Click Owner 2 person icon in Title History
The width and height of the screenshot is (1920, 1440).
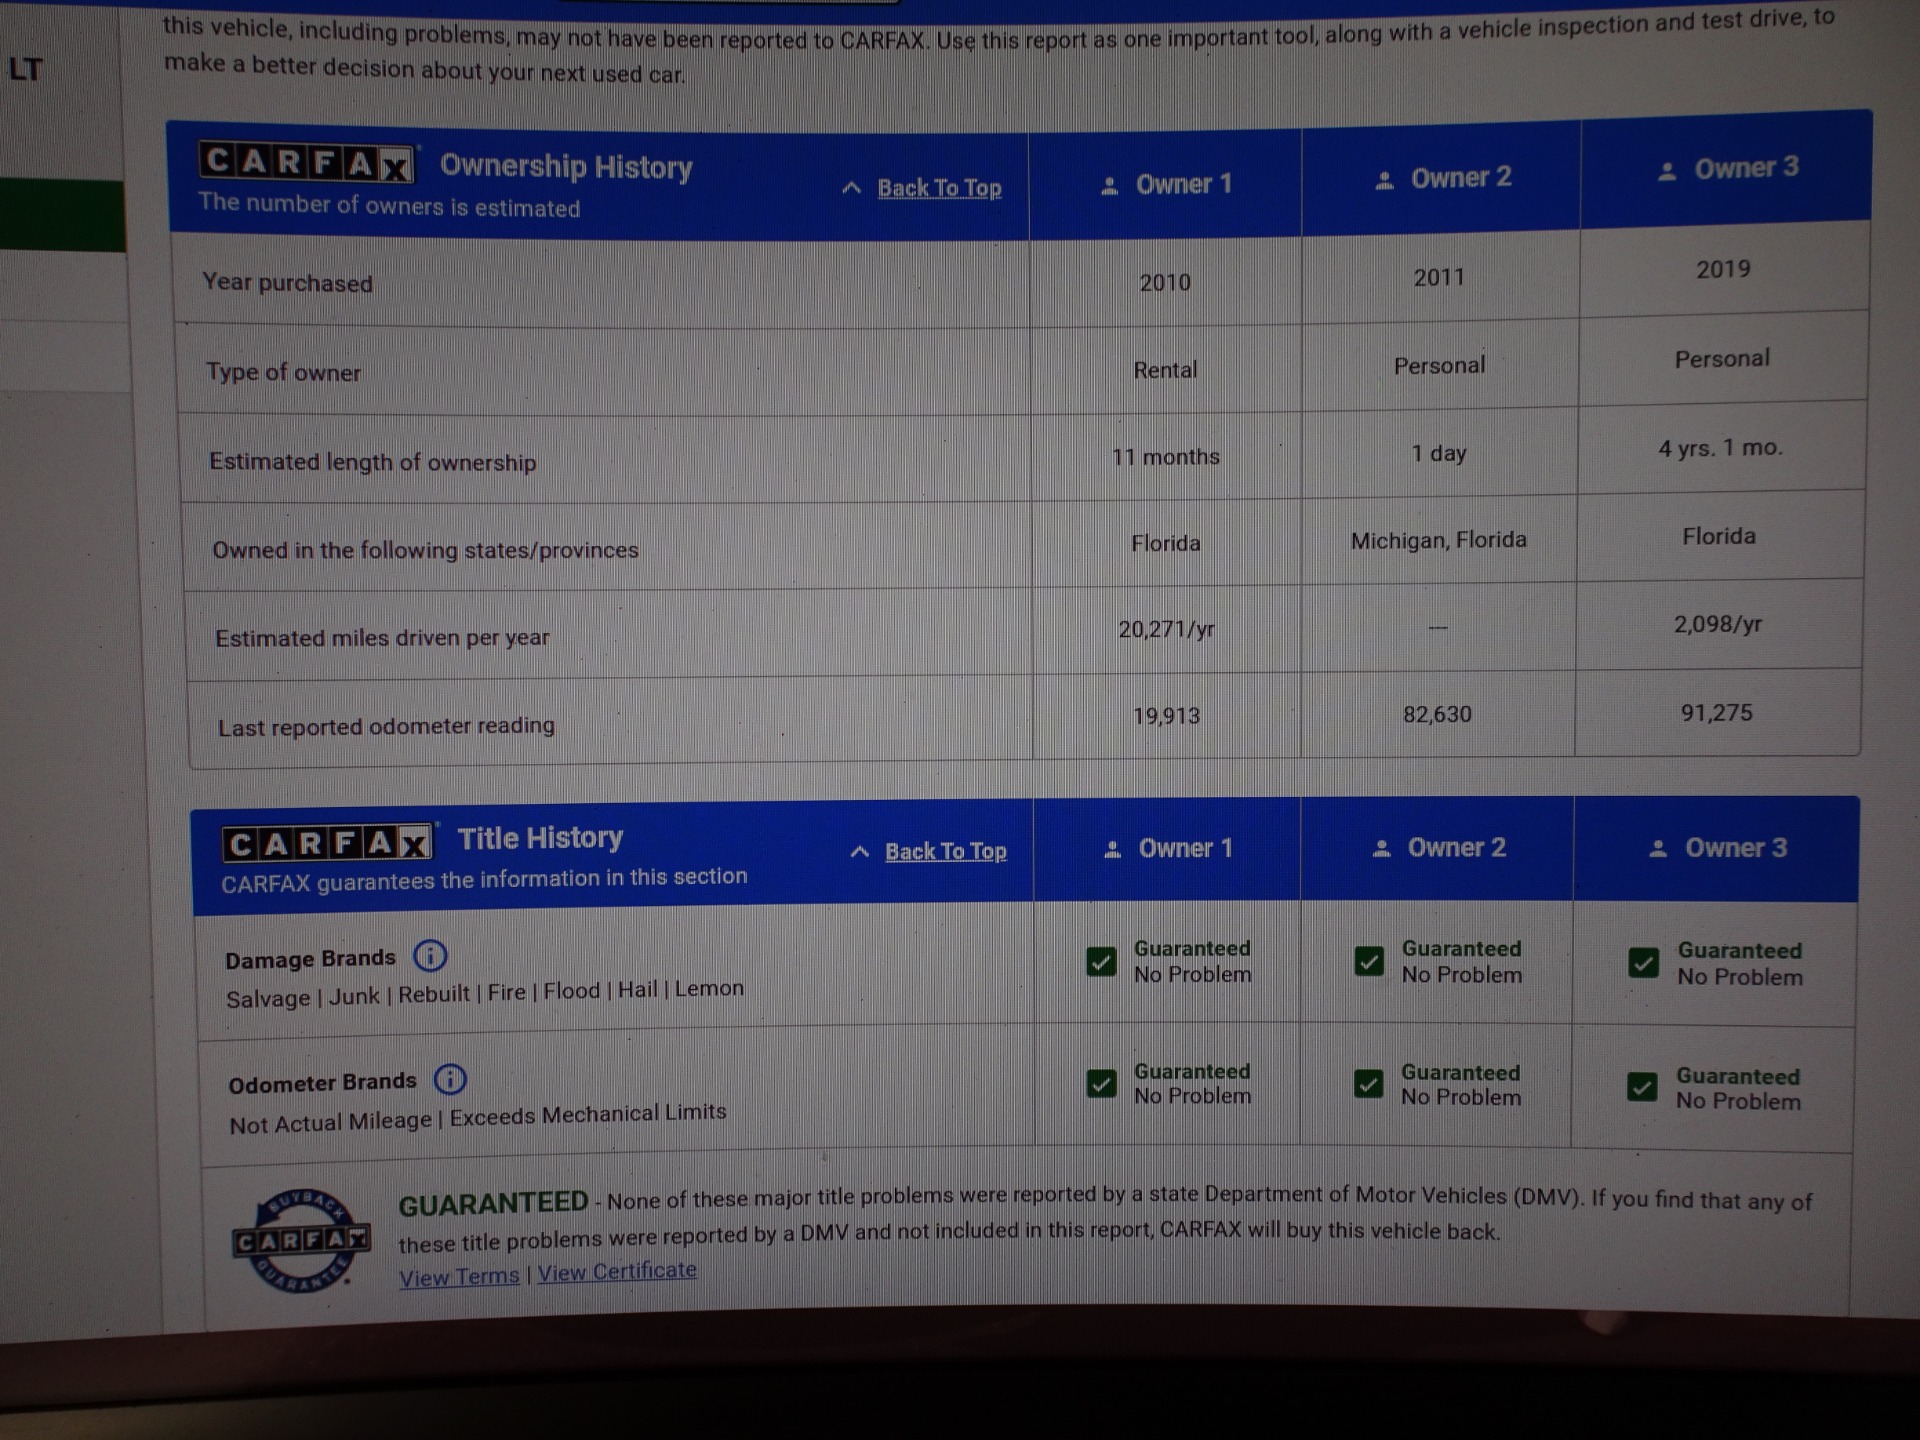[1381, 849]
